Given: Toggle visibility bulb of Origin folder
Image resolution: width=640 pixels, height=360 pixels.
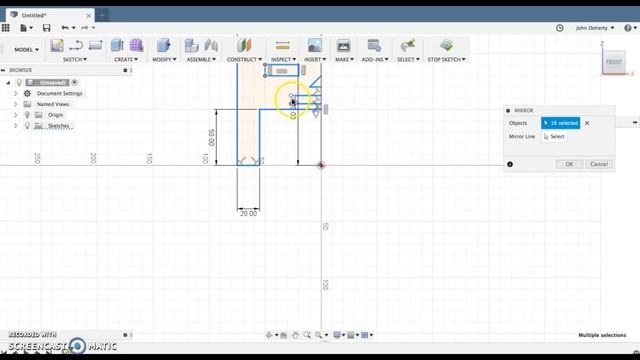Looking at the screenshot, I should (x=27, y=115).
